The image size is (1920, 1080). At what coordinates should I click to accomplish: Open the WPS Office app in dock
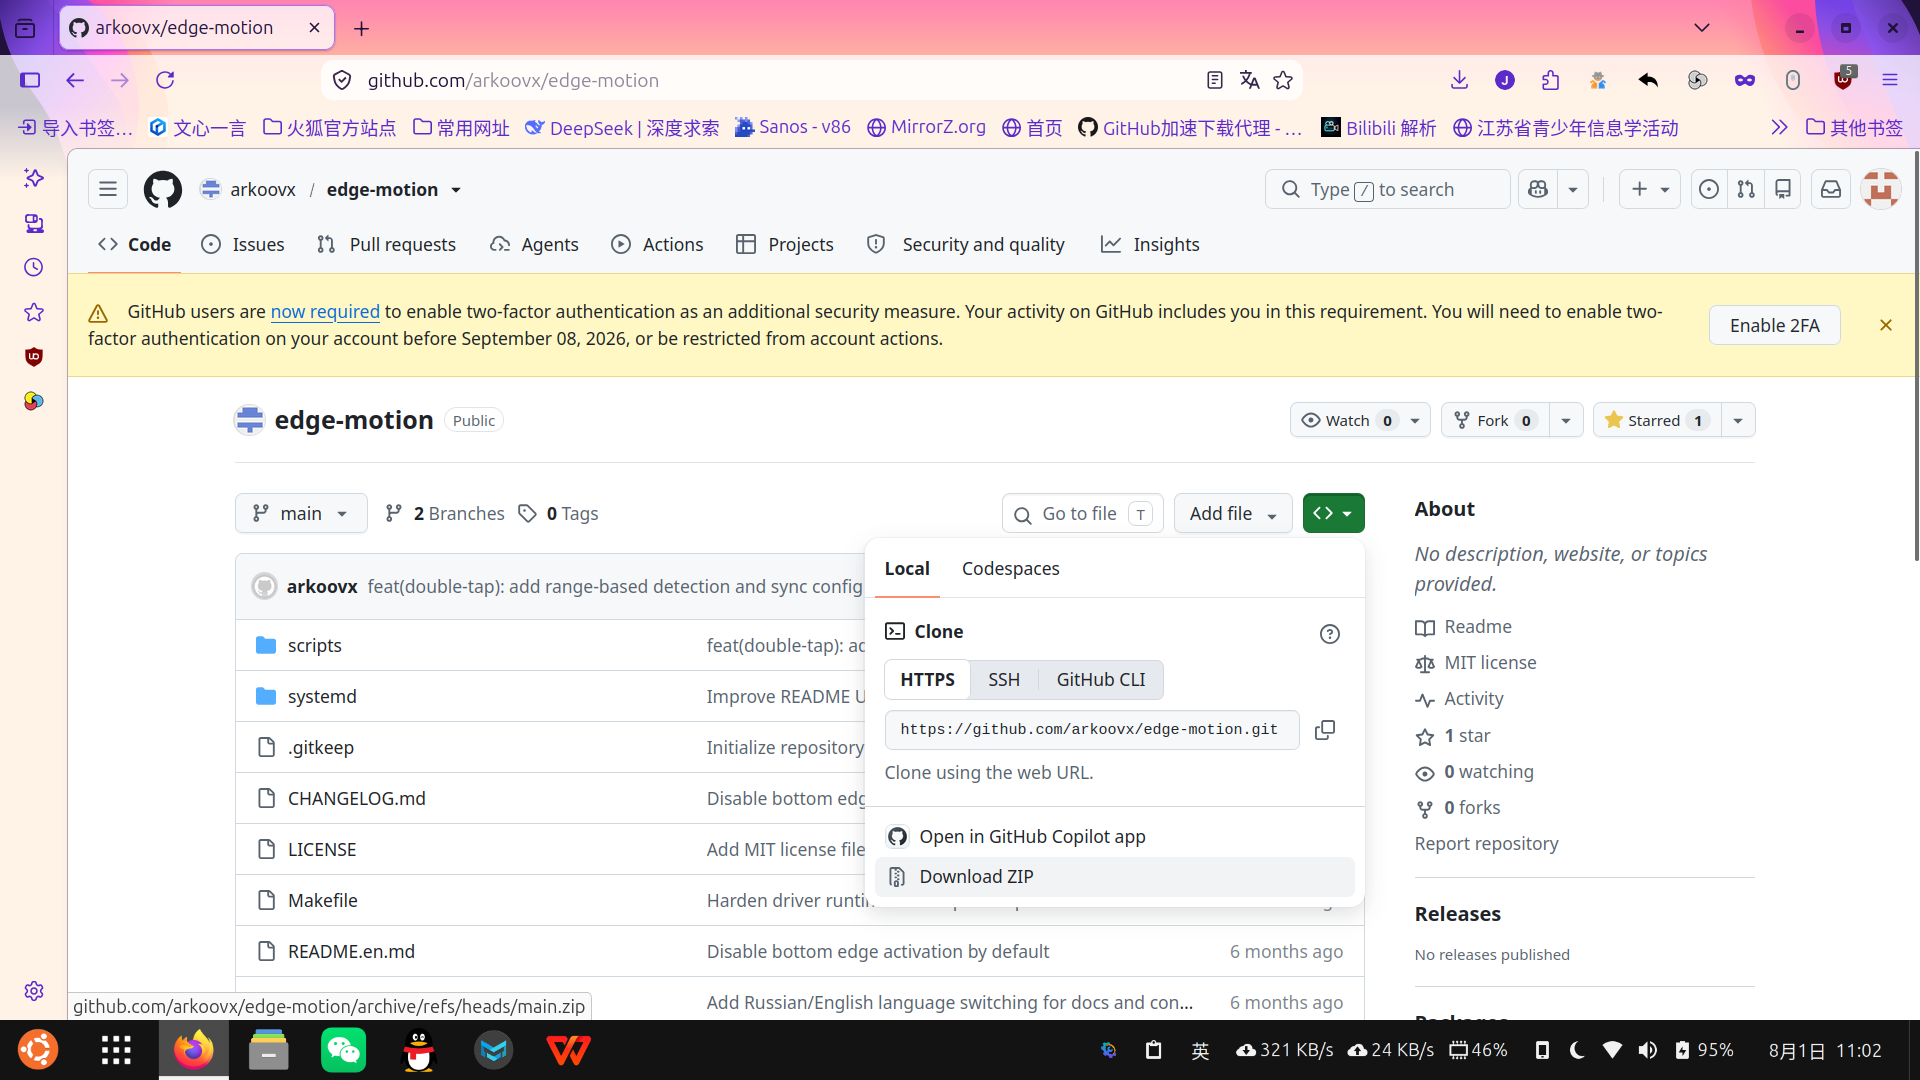(x=569, y=1050)
